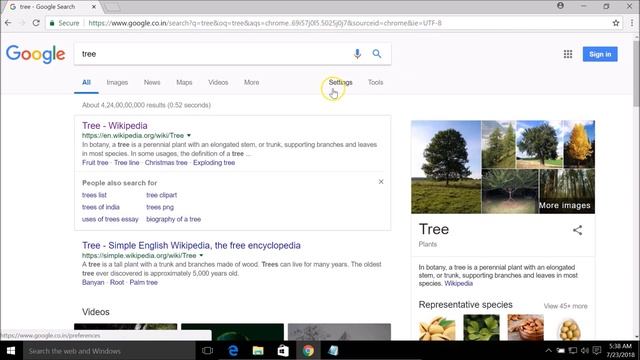Open the Windows Store taskbar icon
The height and width of the screenshot is (360, 640).
click(283, 351)
